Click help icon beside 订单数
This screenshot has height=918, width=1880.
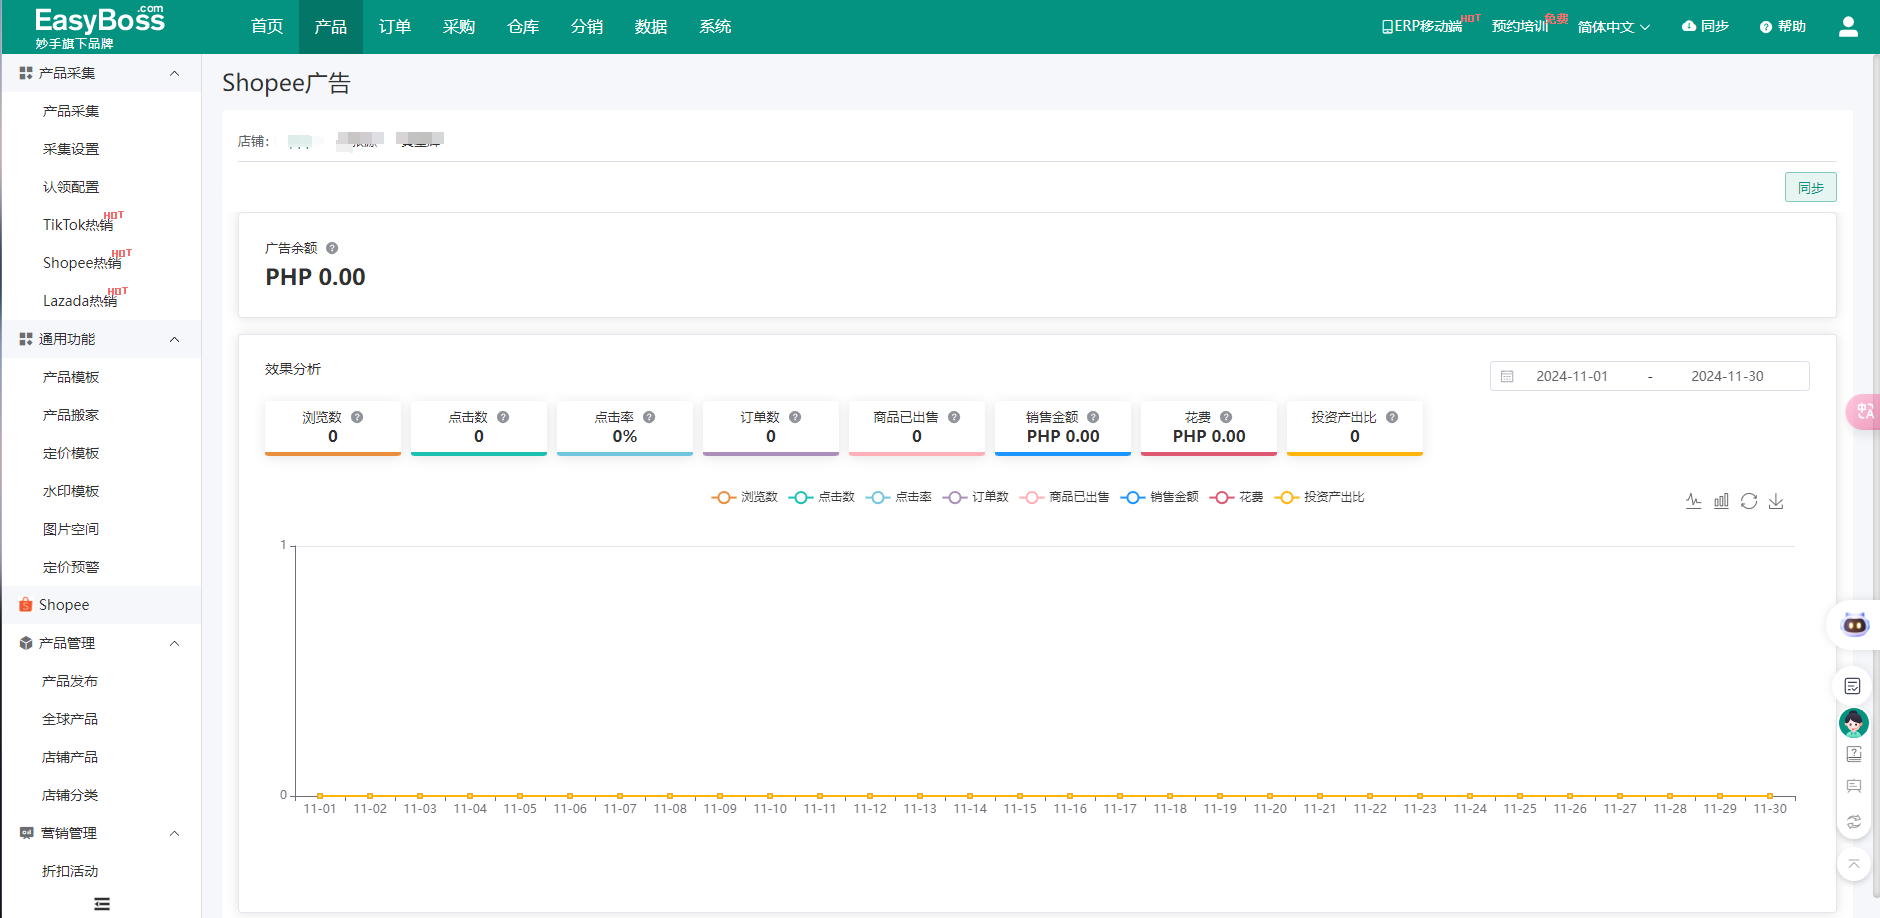click(795, 417)
